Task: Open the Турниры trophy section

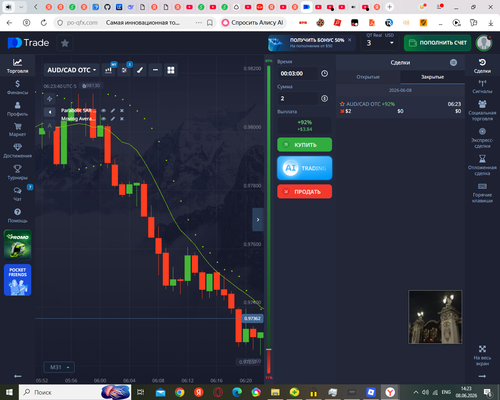Action: [x=17, y=172]
